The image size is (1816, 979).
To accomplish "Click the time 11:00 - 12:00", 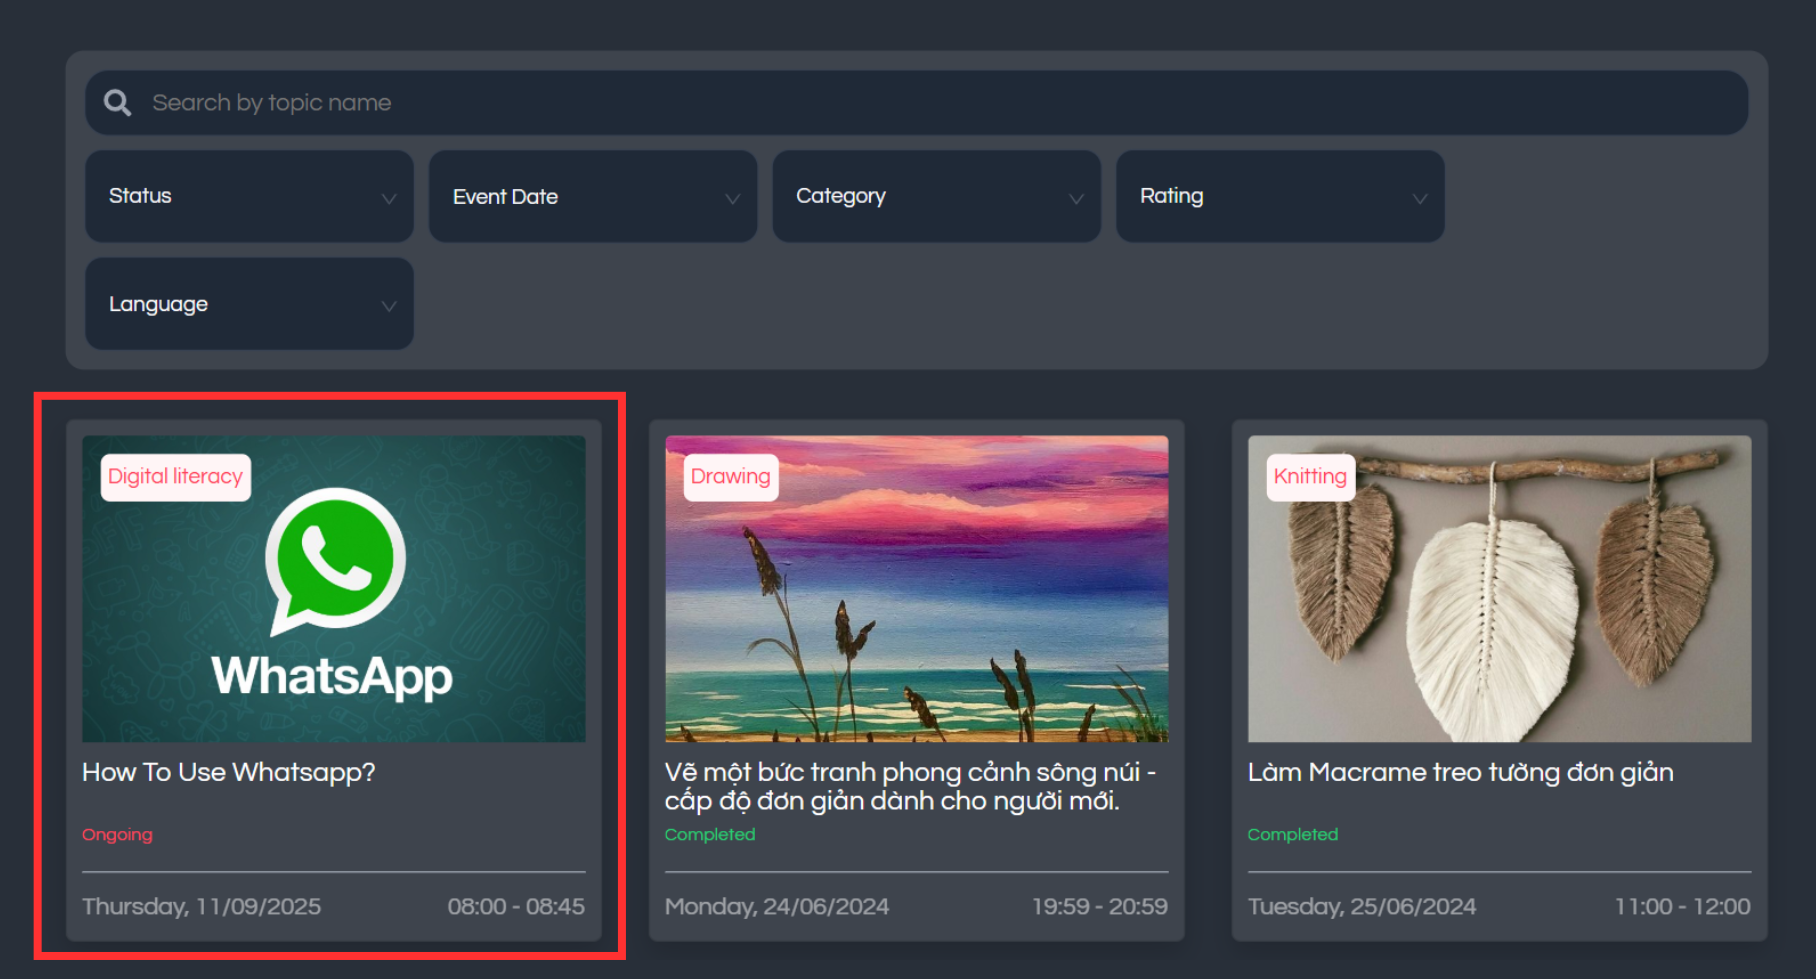I will click(1683, 907).
